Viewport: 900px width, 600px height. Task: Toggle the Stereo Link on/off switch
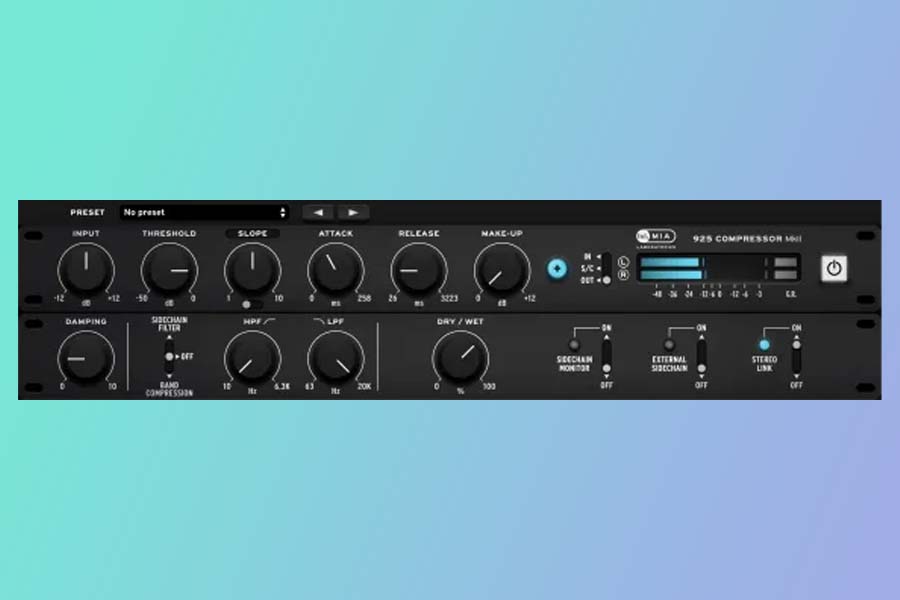pos(796,356)
